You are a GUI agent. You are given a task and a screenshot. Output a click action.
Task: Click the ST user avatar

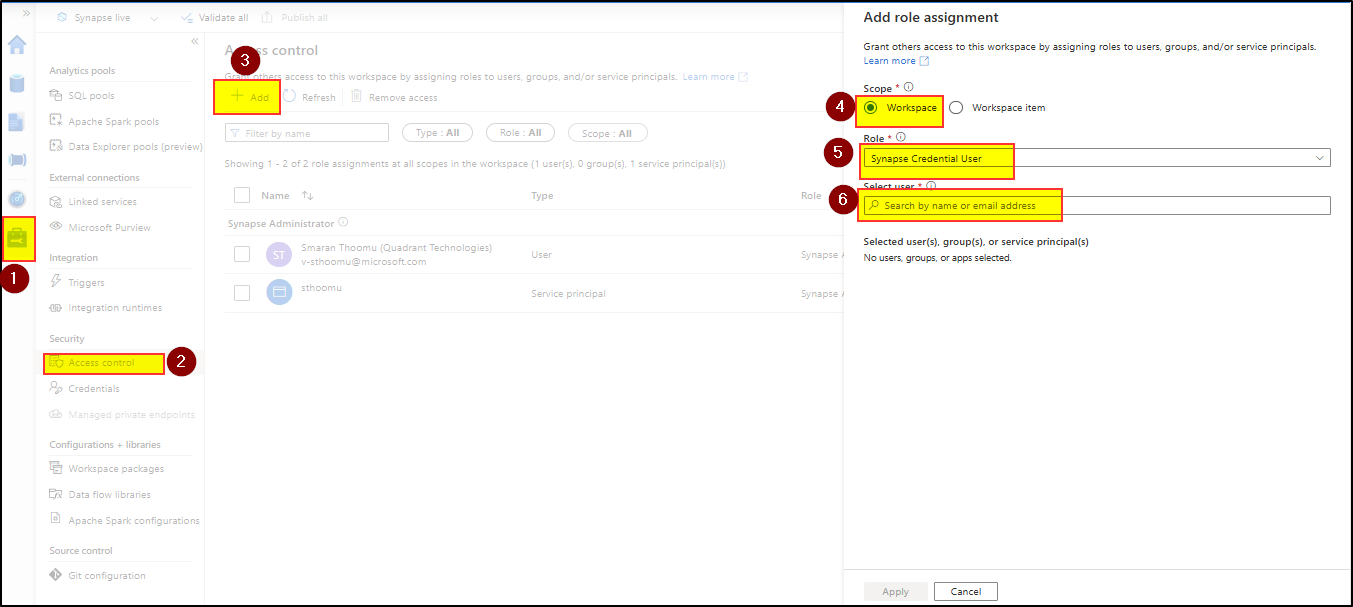(x=279, y=255)
